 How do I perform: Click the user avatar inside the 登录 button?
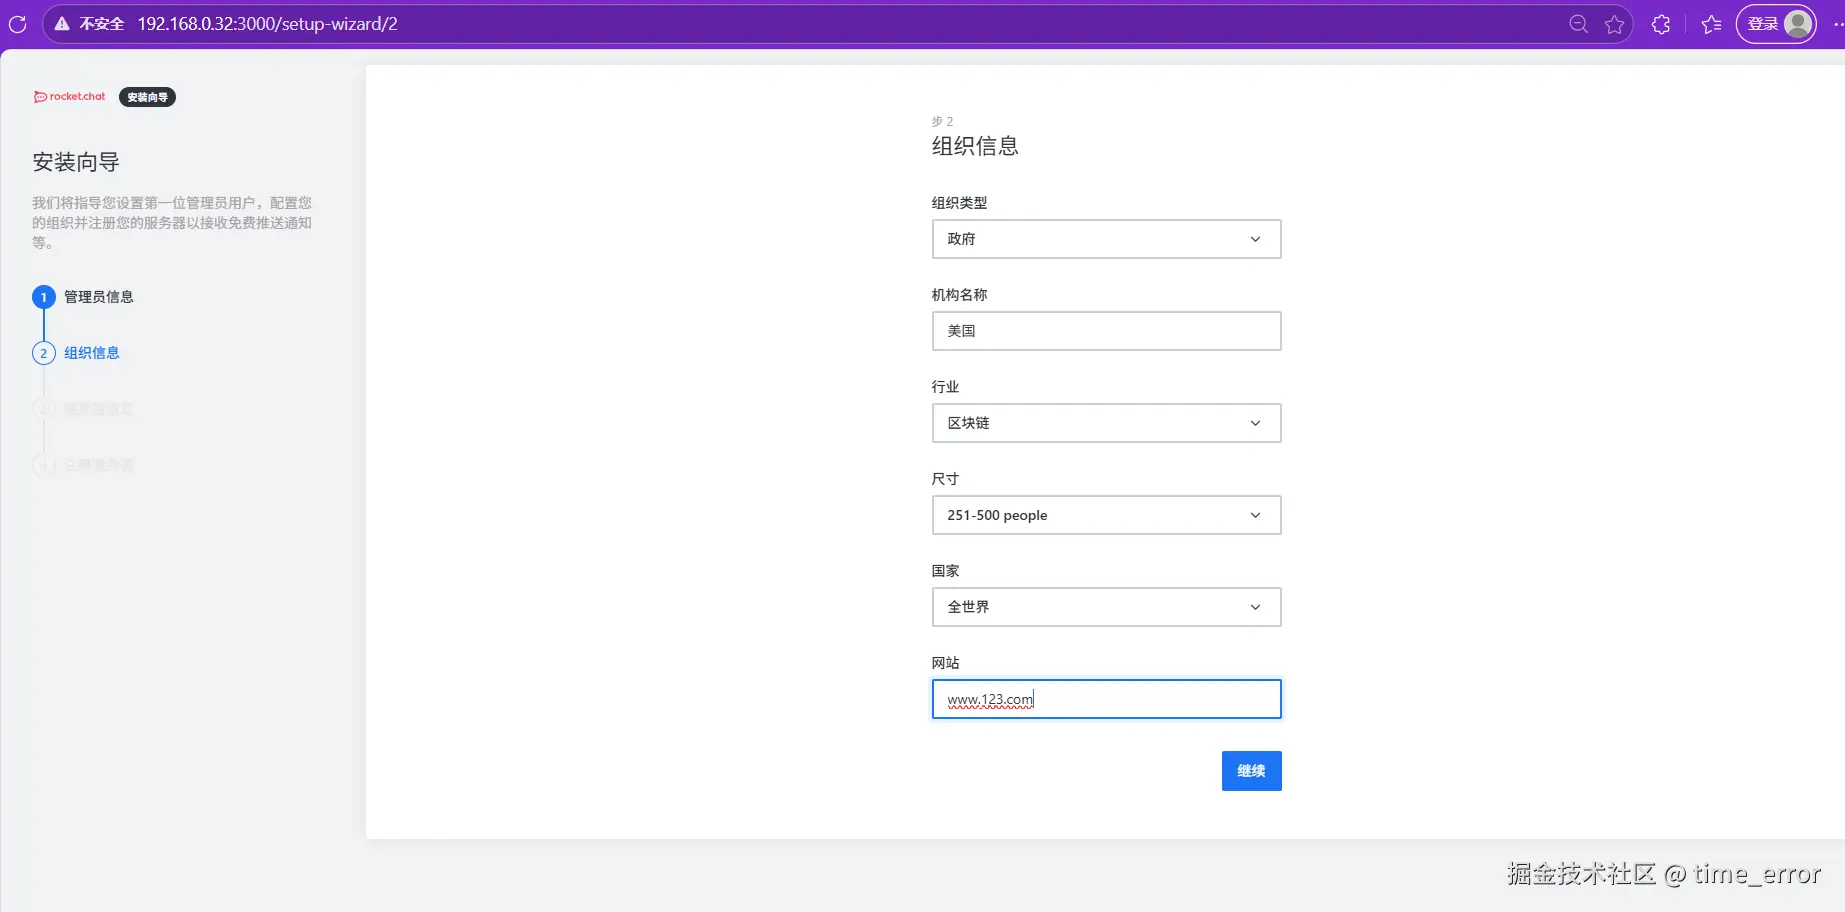click(x=1795, y=23)
